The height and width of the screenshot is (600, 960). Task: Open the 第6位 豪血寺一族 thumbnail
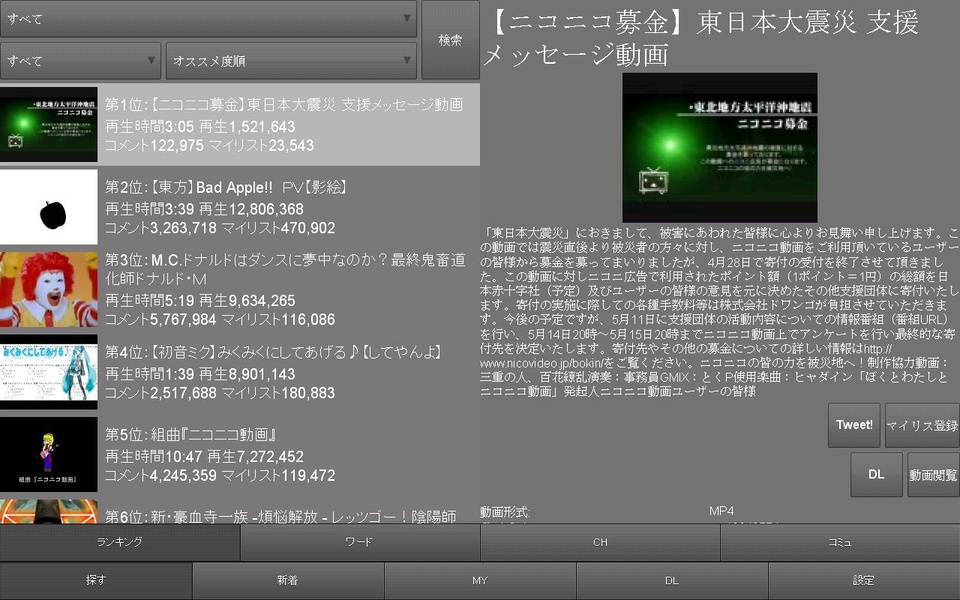tap(48, 511)
